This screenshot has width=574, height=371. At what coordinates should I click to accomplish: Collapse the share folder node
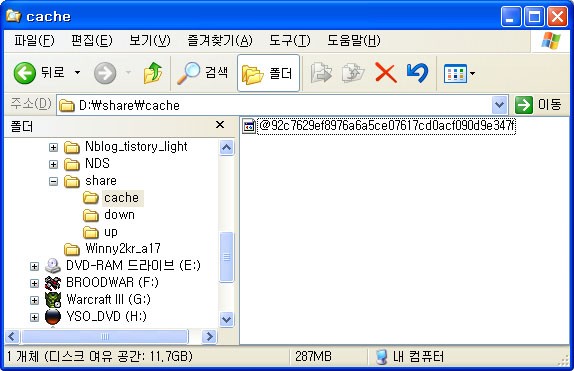53,181
